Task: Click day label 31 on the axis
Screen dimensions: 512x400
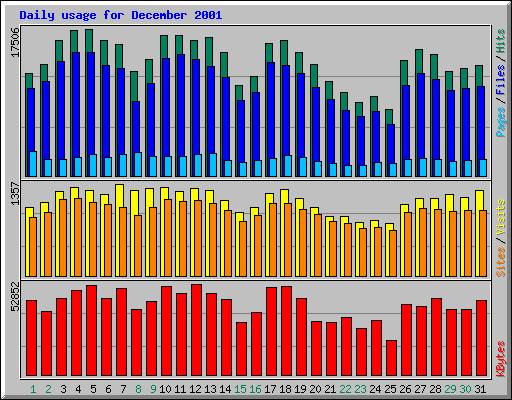Action: coord(480,389)
